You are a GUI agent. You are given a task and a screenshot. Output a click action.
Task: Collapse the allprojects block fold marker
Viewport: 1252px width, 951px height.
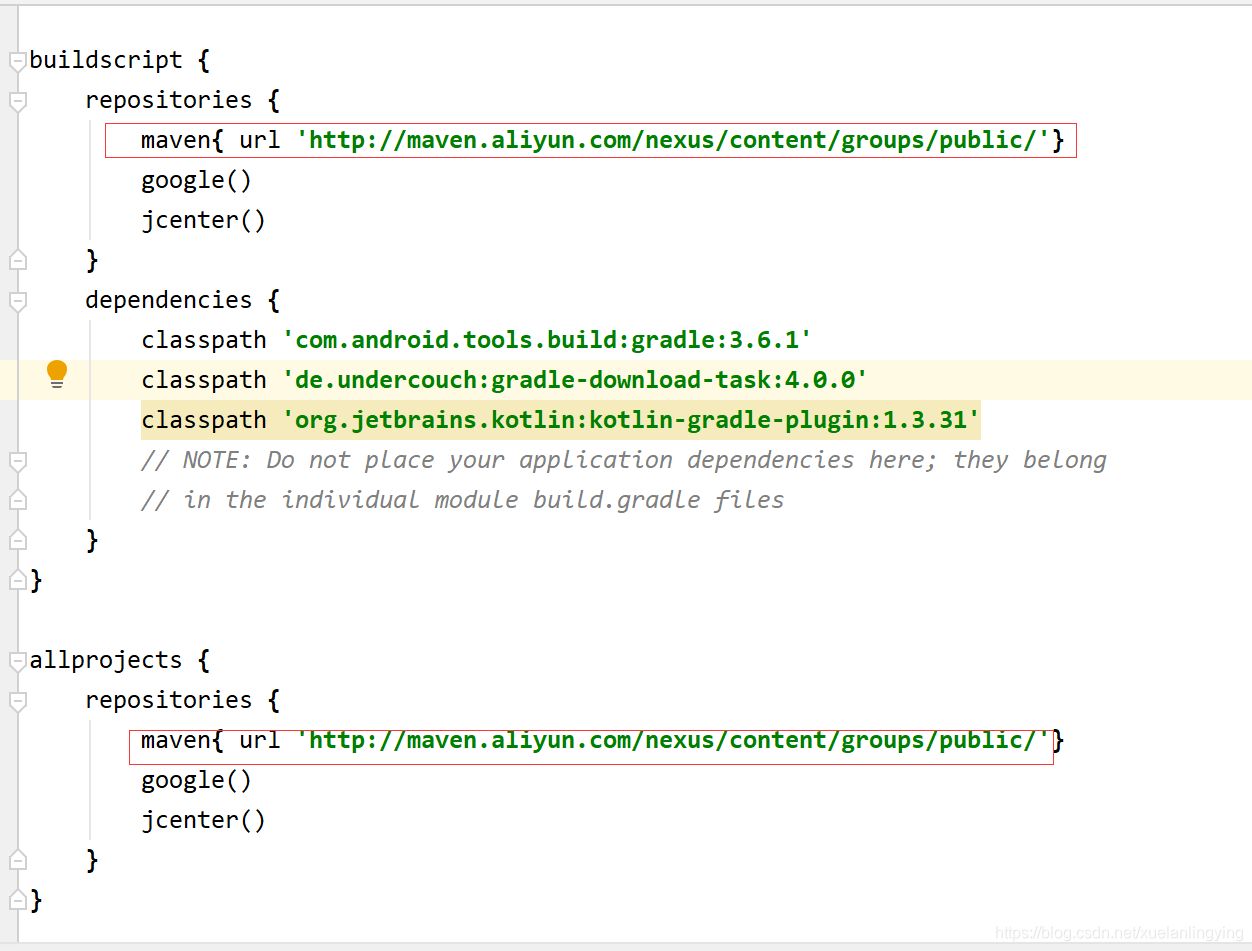(x=17, y=661)
